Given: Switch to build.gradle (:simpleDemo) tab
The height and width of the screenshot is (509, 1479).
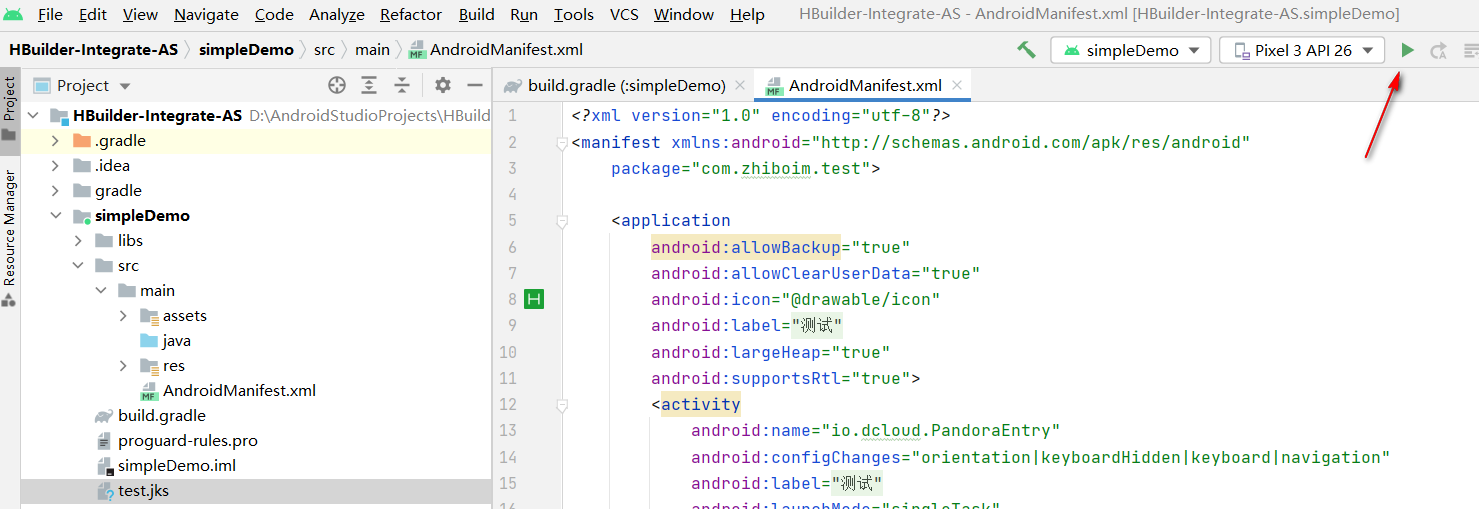Looking at the screenshot, I should click(626, 86).
